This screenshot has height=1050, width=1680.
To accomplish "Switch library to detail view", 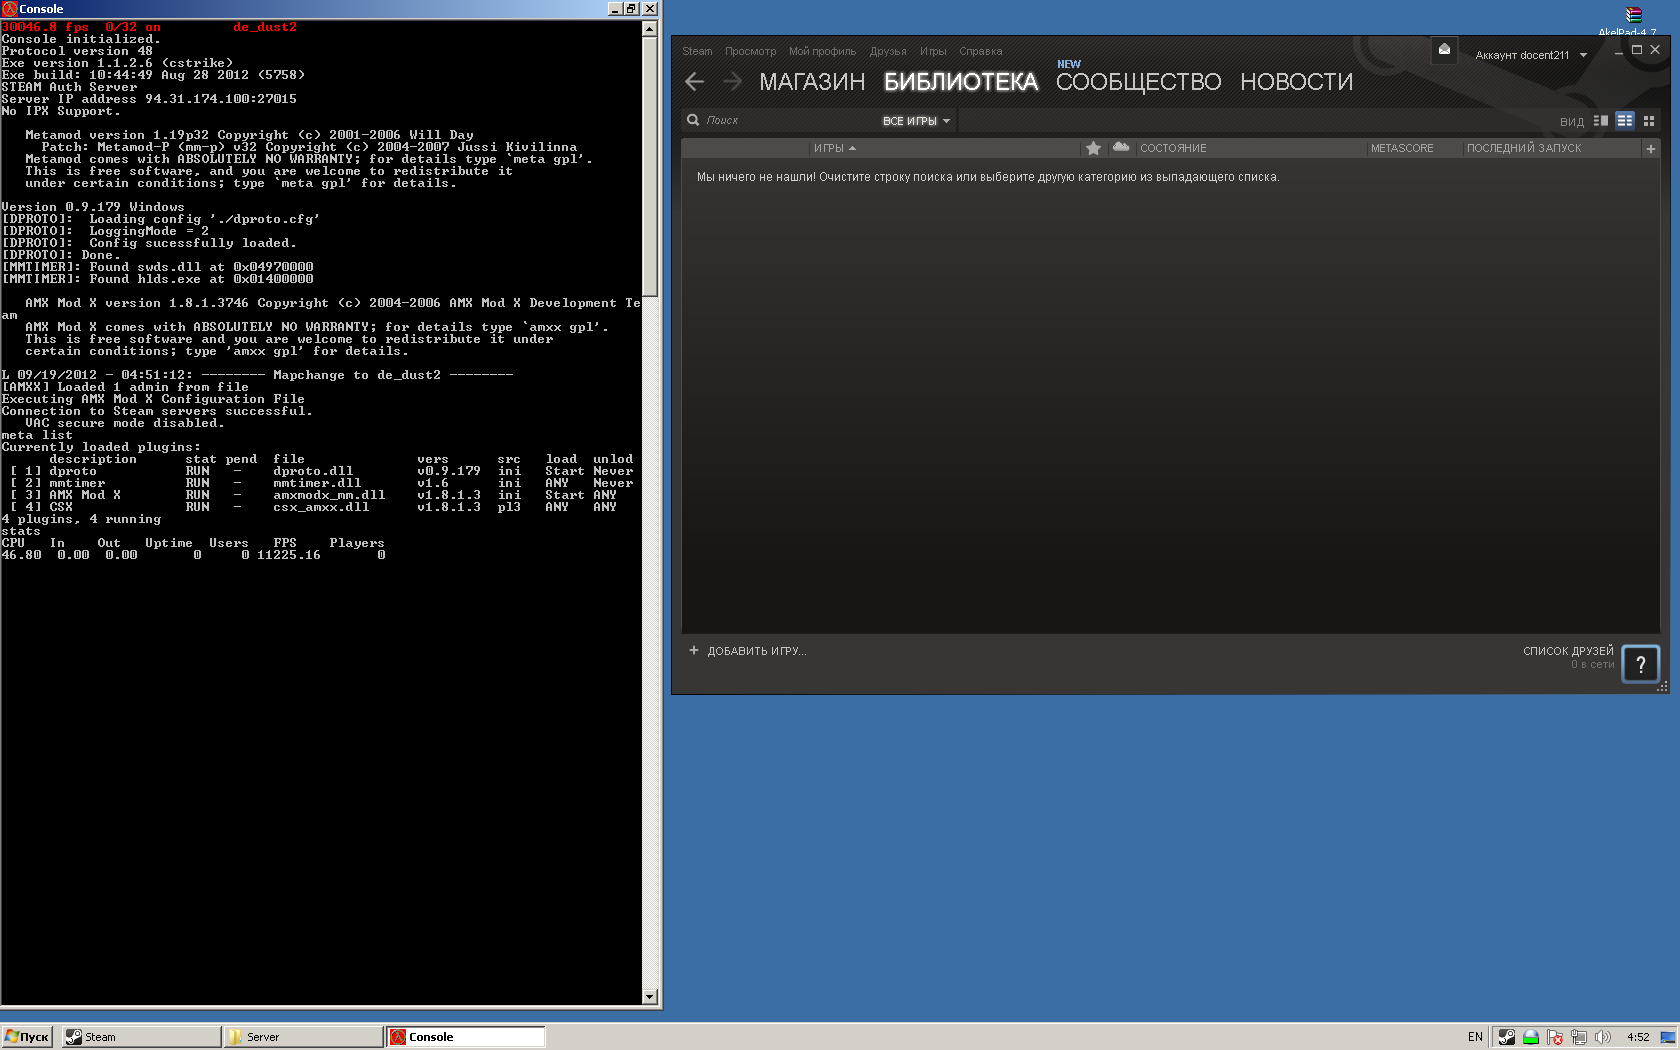I will [x=1601, y=121].
